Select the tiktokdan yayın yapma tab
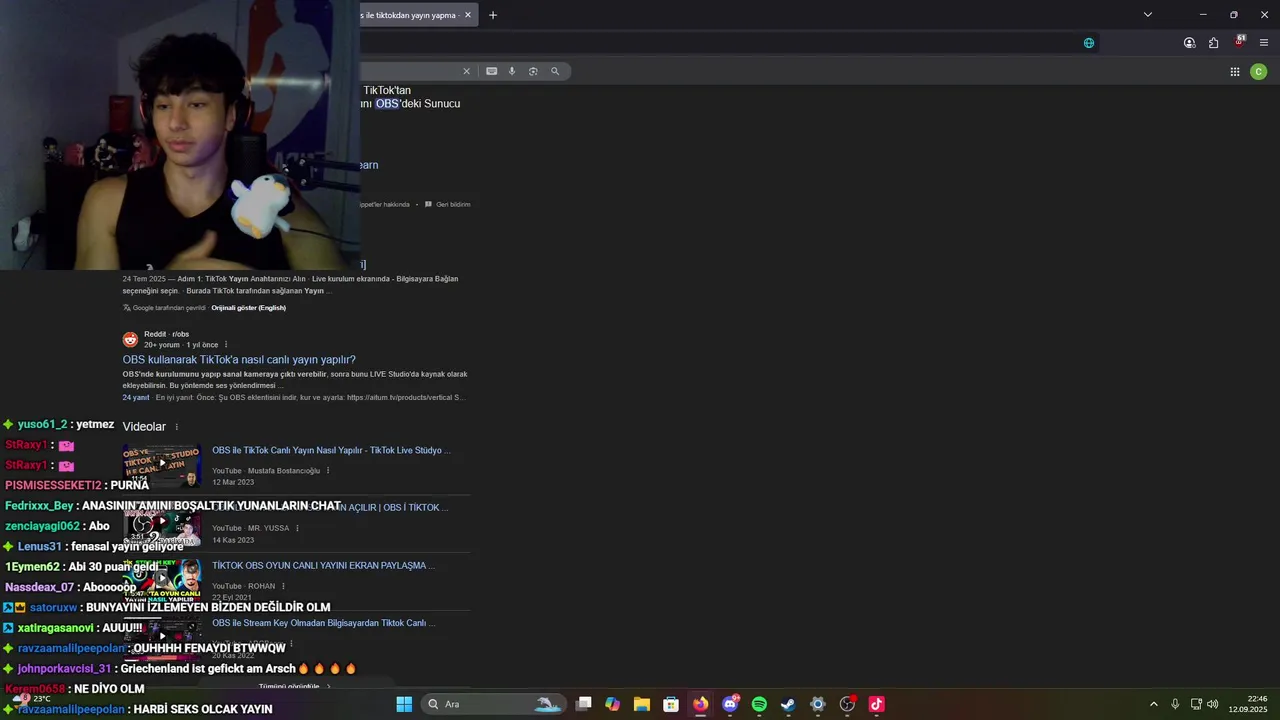Screen dimensions: 1280x720 pyautogui.click(x=408, y=15)
